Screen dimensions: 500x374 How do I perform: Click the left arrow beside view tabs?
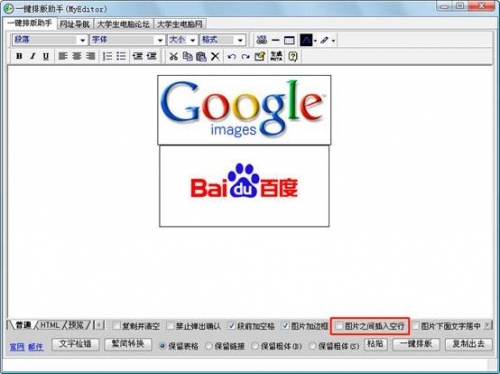click(99, 325)
